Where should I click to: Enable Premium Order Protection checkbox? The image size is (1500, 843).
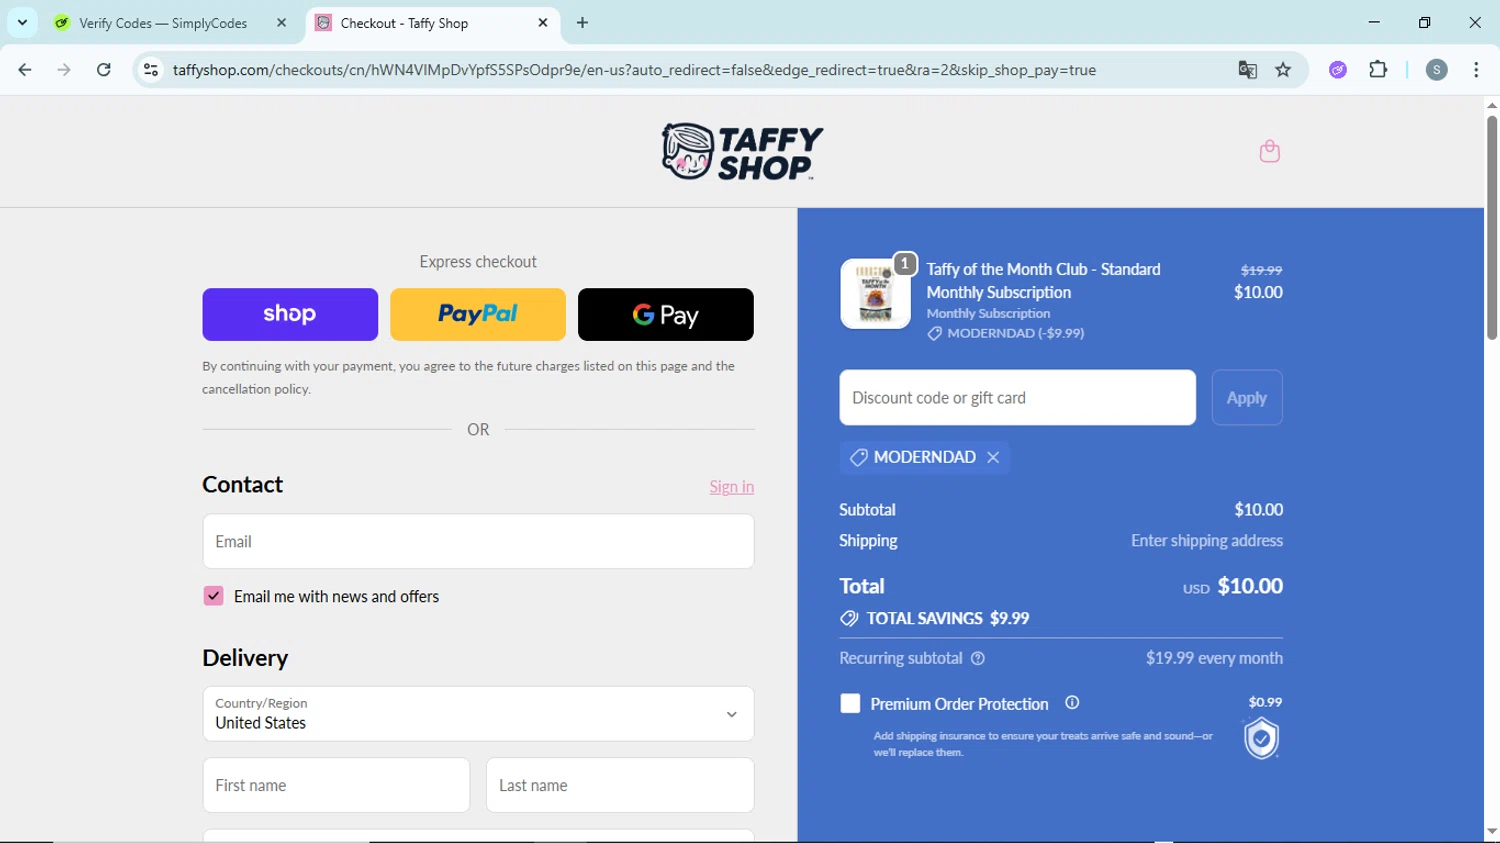click(x=850, y=703)
